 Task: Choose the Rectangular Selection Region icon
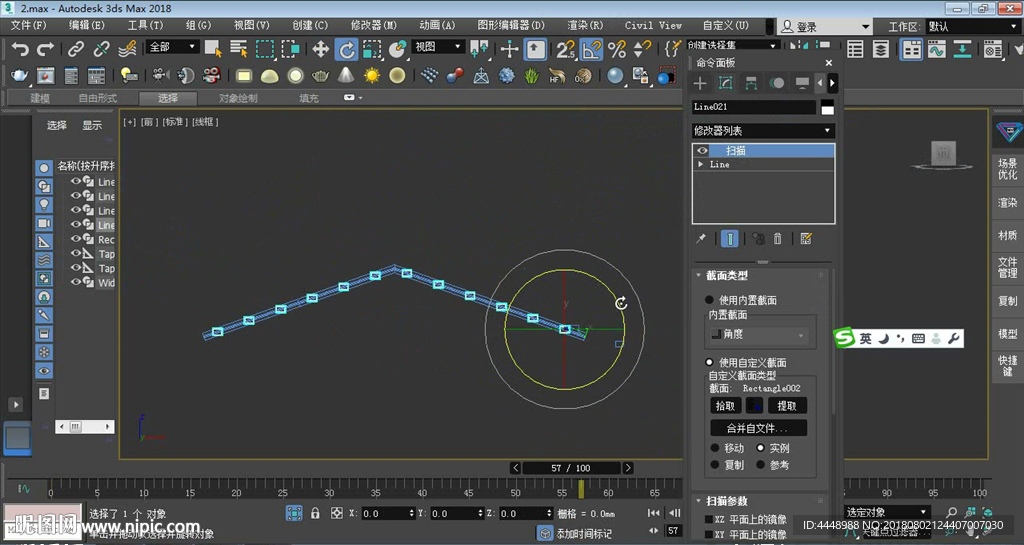click(264, 49)
